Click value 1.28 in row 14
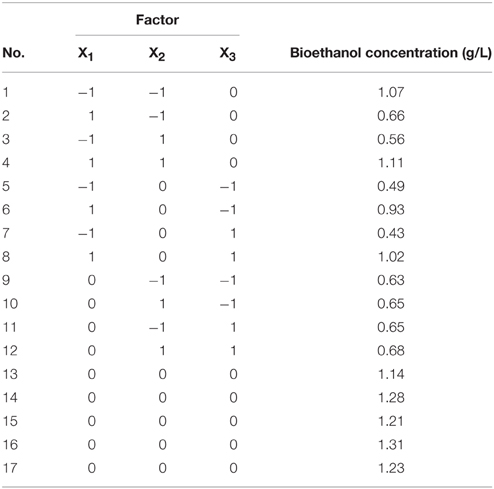The height and width of the screenshot is (489, 494). coord(391,398)
